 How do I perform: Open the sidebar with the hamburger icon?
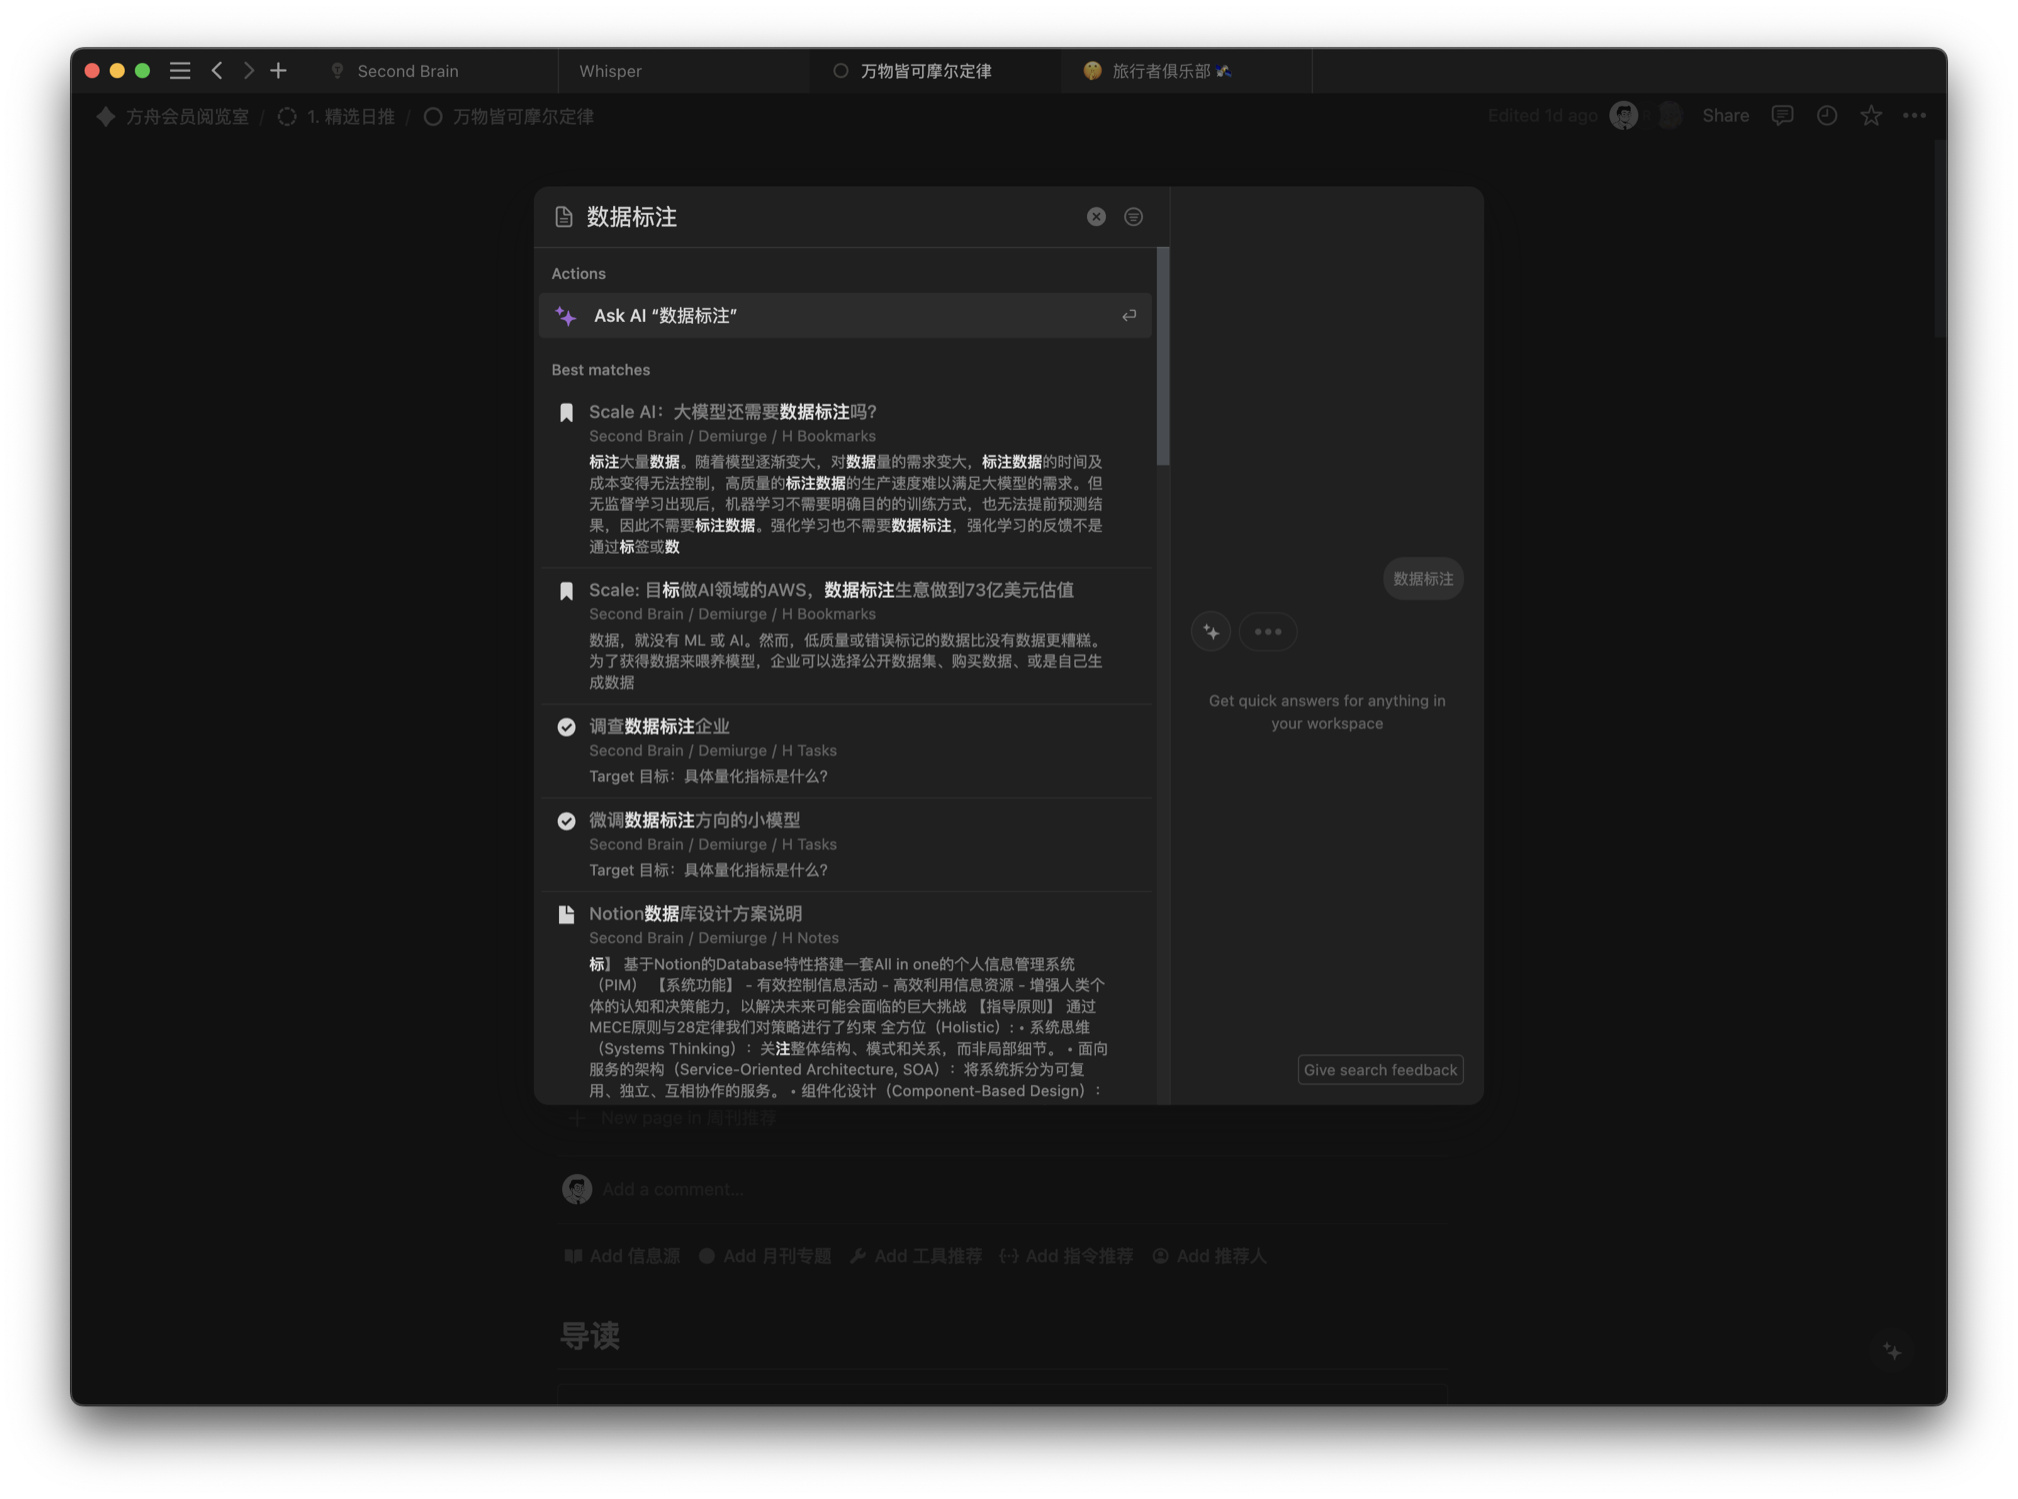(x=180, y=70)
